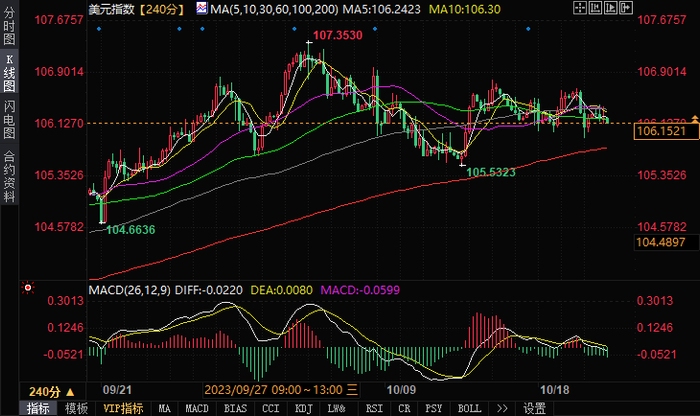700x416 pixels.
Task: Click the 104.4897 price box on right axis
Action: (x=666, y=242)
